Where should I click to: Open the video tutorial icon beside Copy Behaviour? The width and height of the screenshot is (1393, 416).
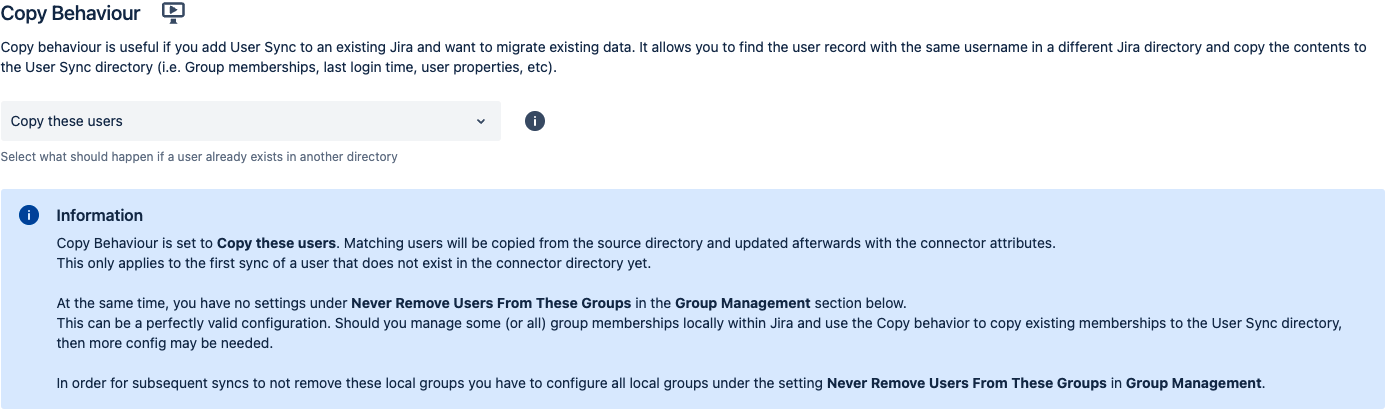(x=174, y=13)
